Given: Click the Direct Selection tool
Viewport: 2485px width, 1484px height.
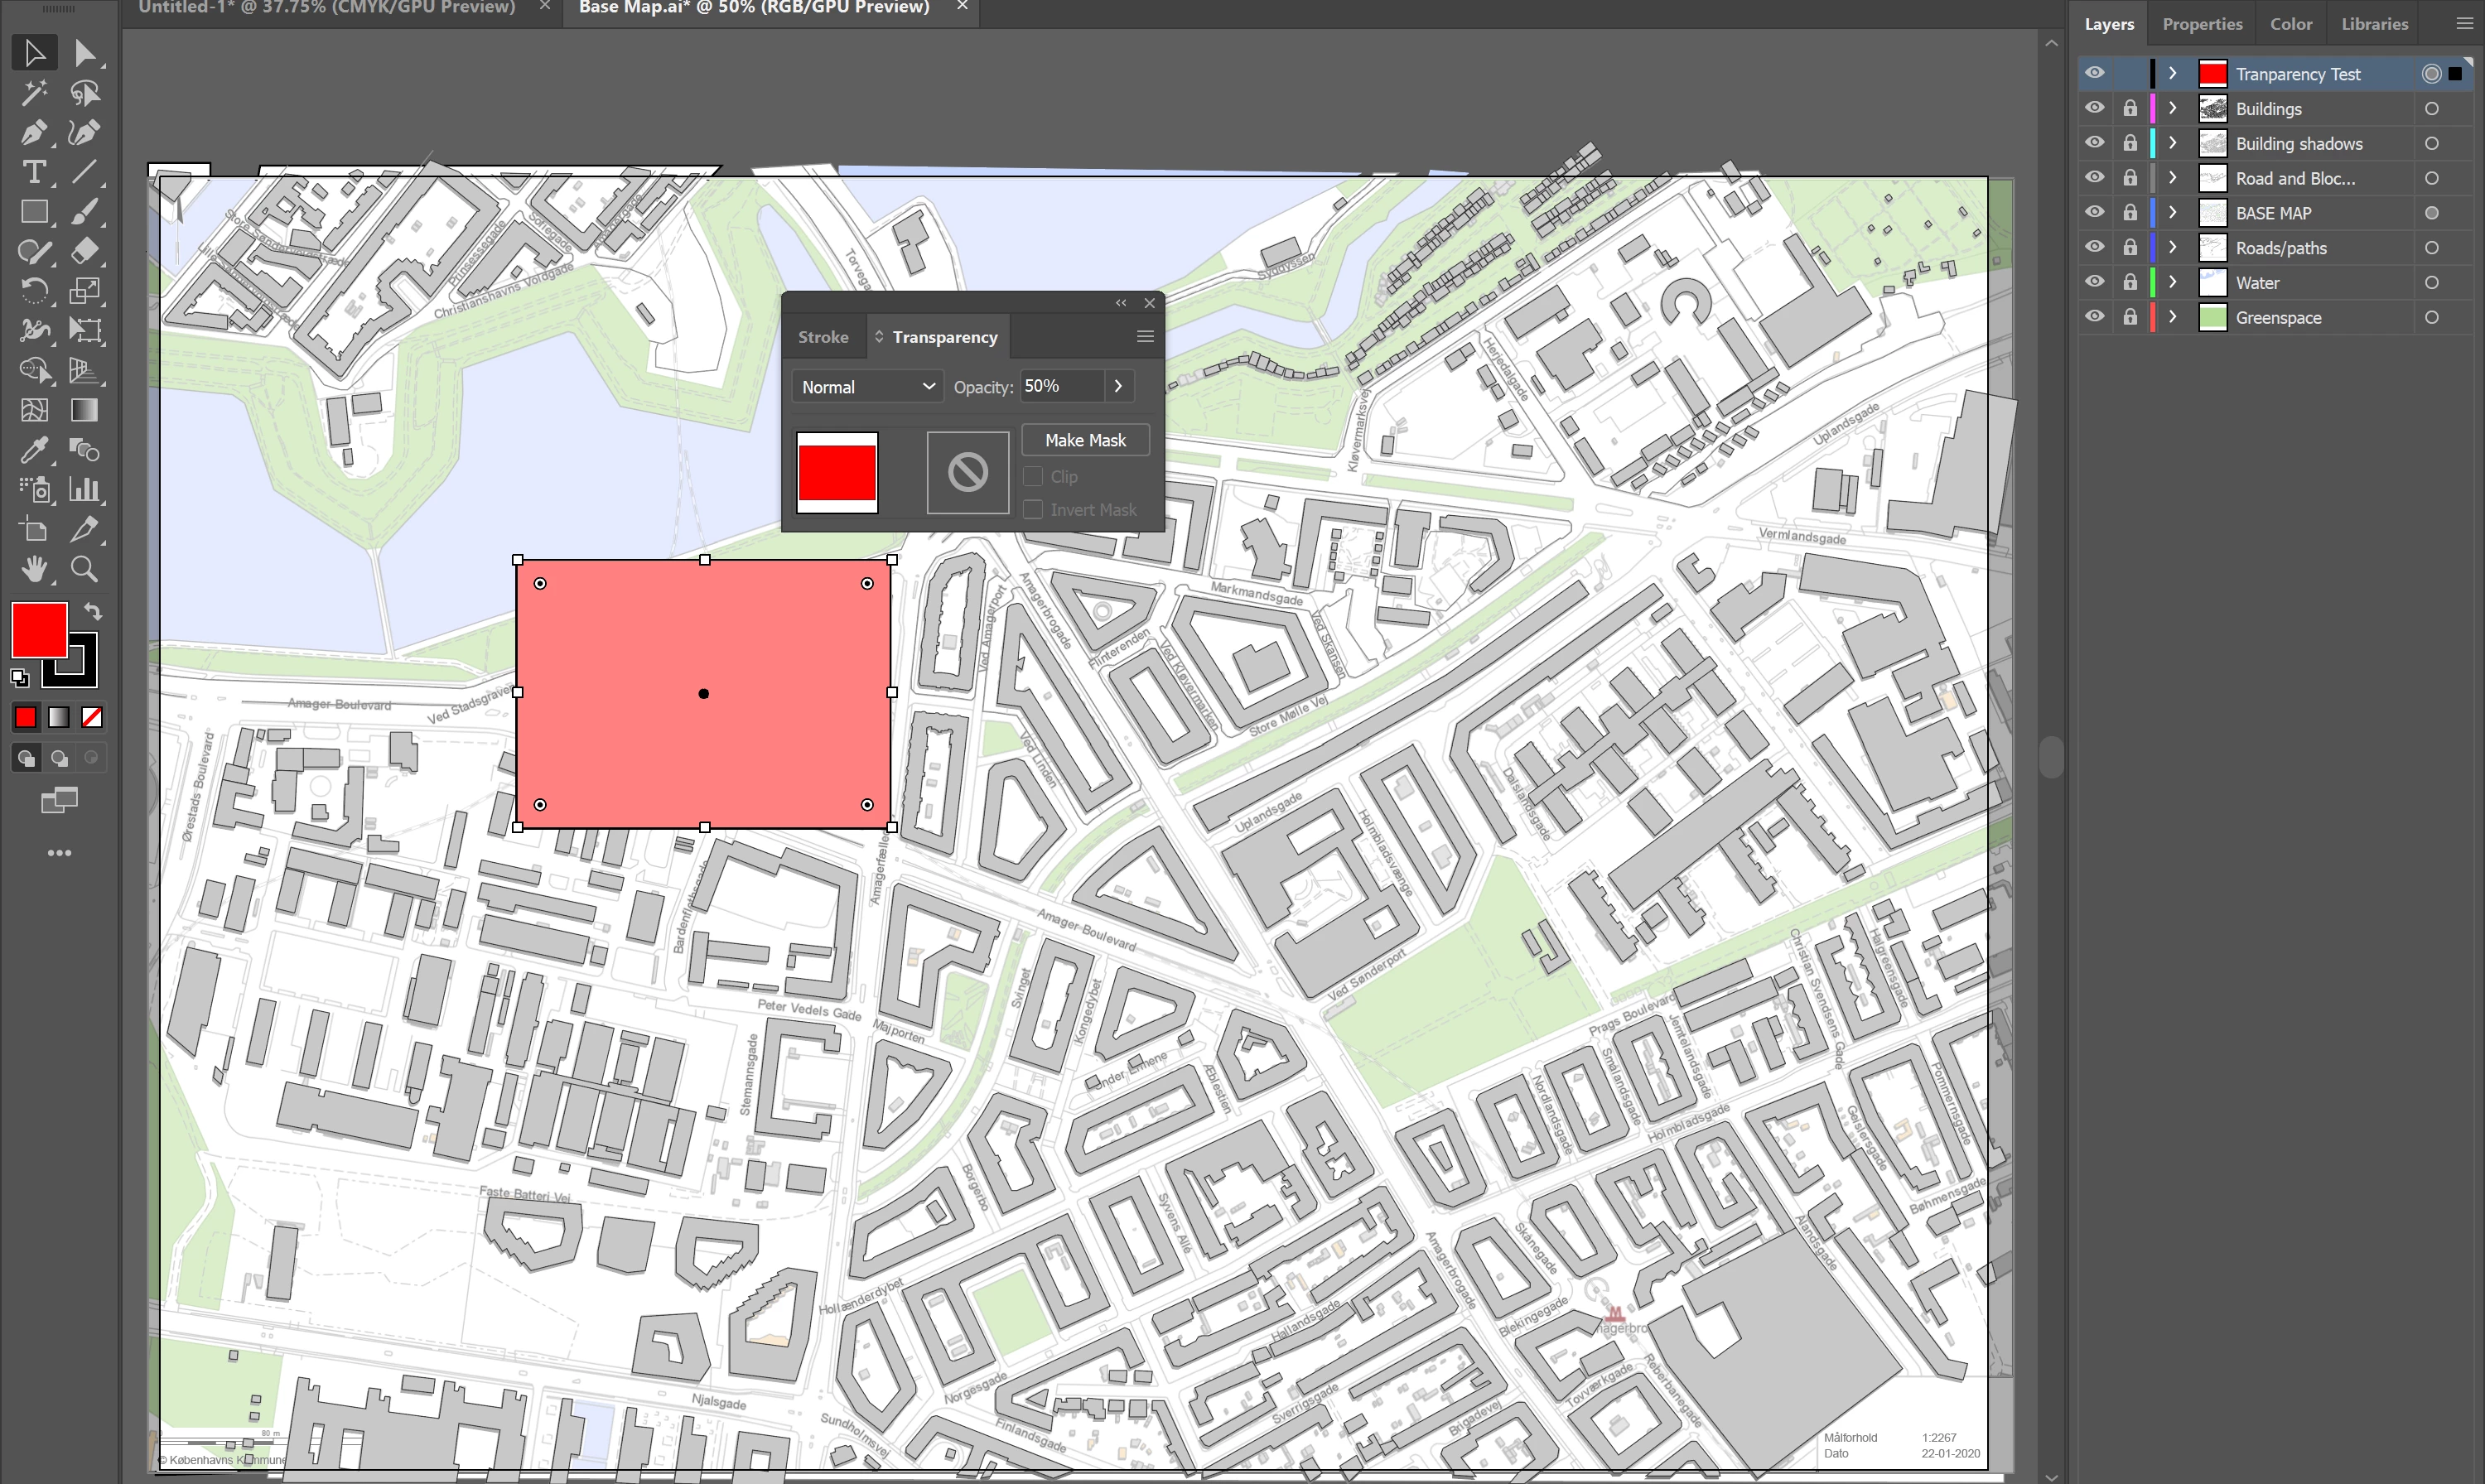Looking at the screenshot, I should [85, 53].
